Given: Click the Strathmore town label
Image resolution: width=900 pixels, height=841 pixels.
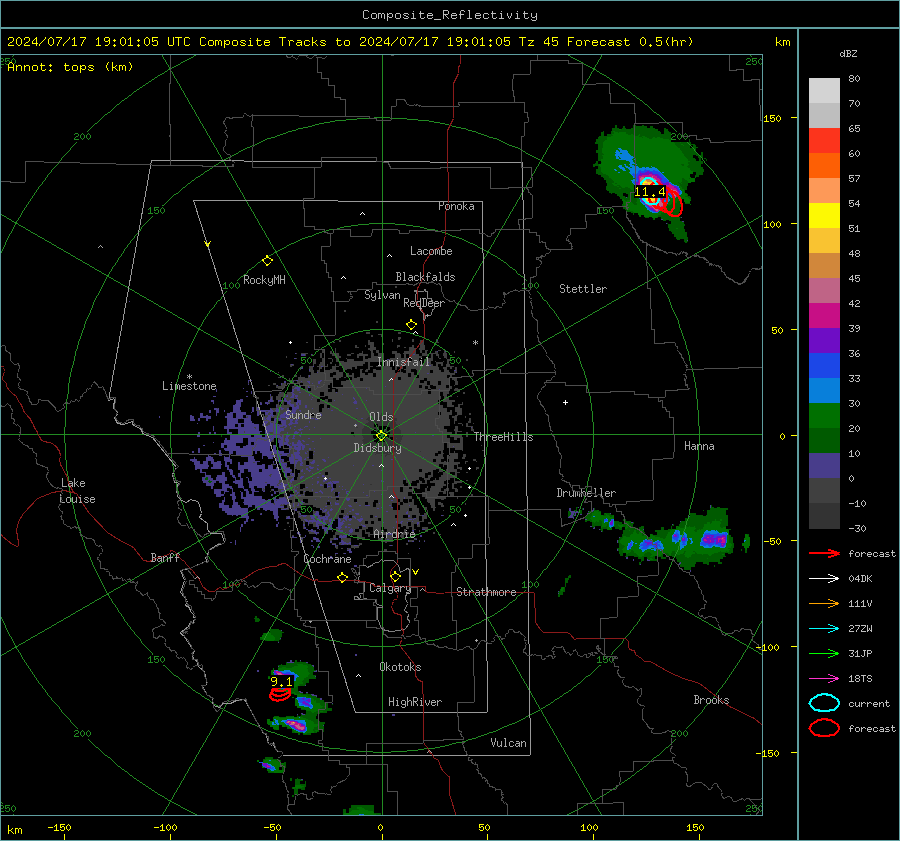Looking at the screenshot, I should 486,592.
